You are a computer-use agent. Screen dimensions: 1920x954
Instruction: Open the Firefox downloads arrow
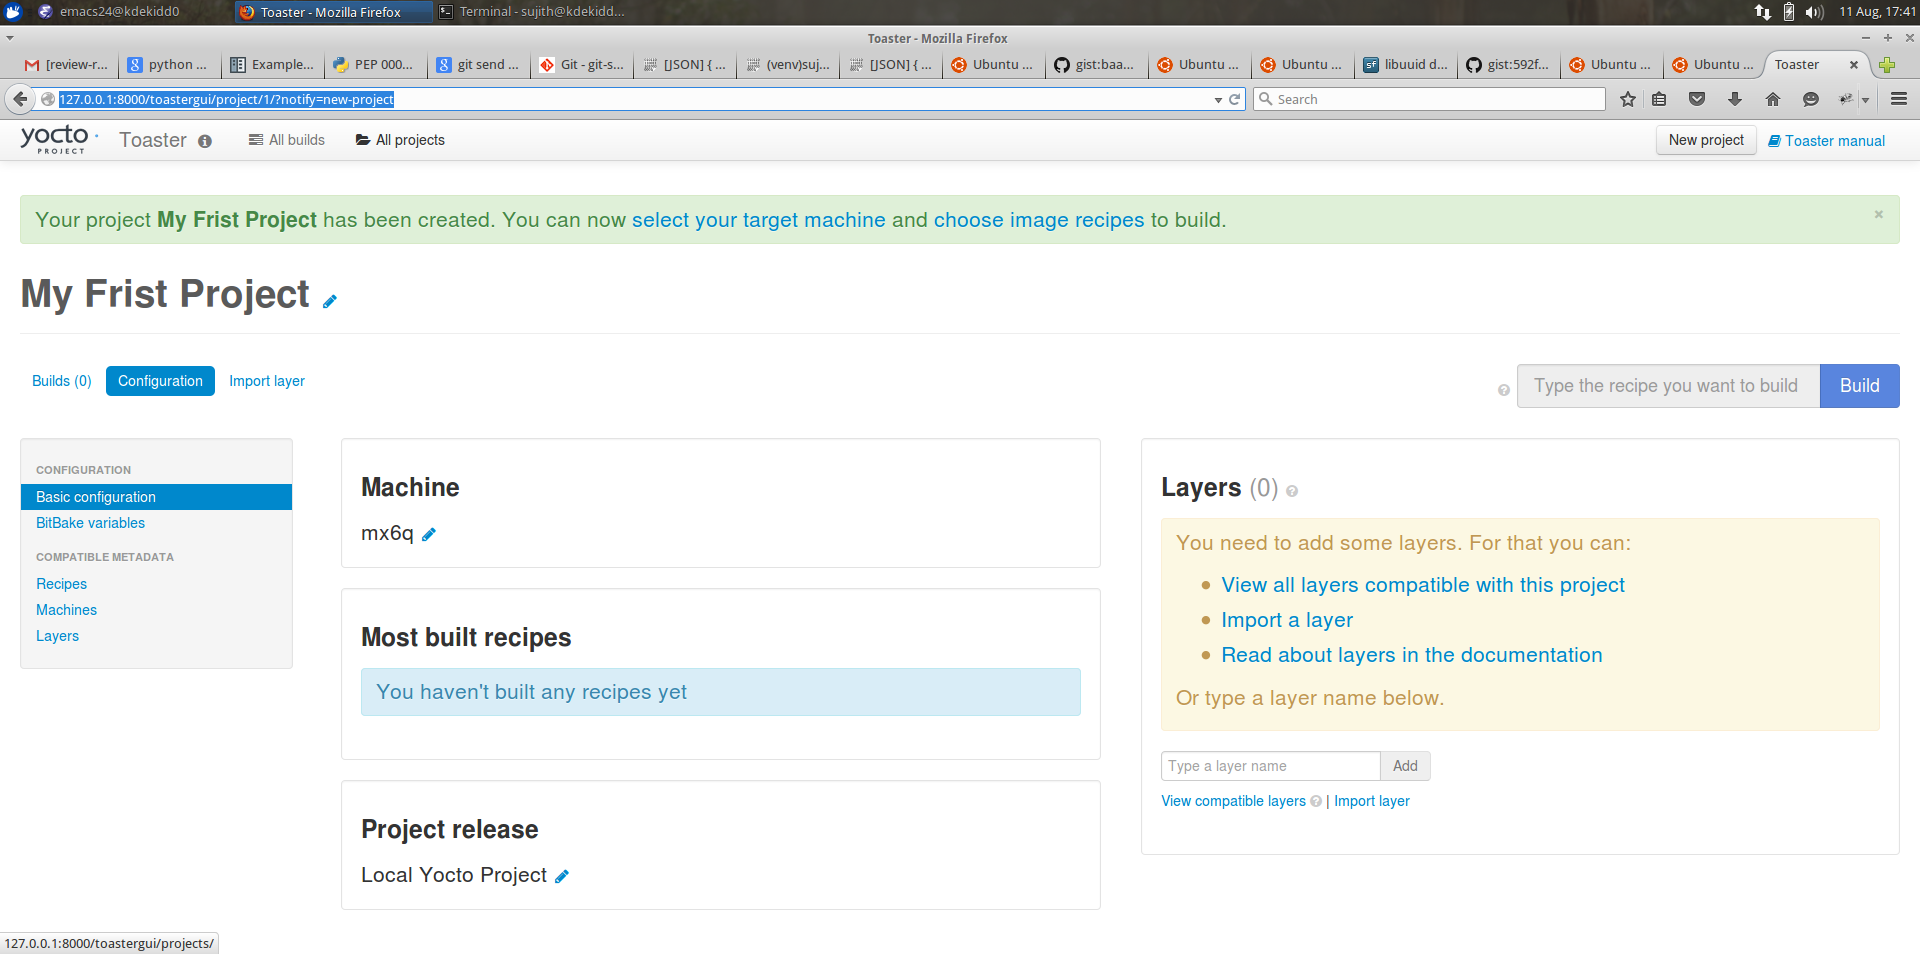pyautogui.click(x=1735, y=99)
